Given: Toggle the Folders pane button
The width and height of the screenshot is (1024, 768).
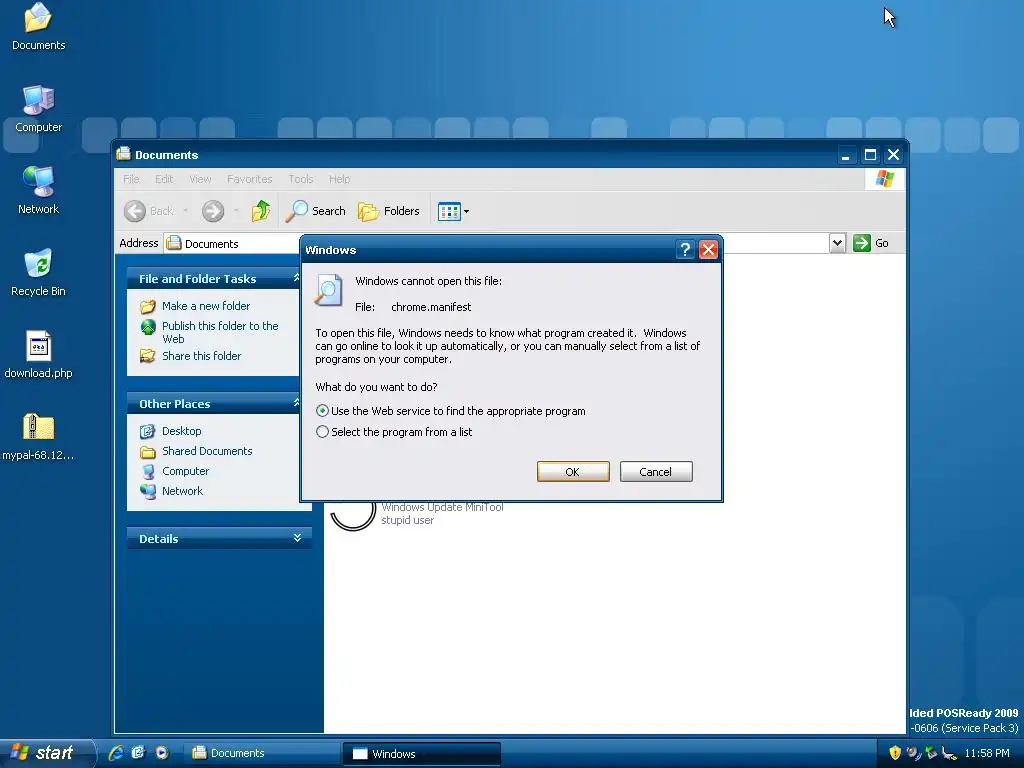Looking at the screenshot, I should pos(389,211).
